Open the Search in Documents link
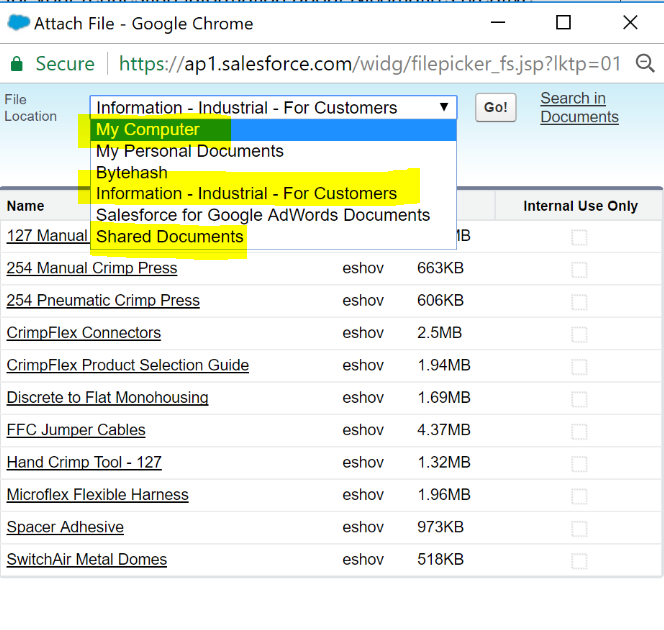Viewport: 664px width, 630px height. [x=579, y=108]
